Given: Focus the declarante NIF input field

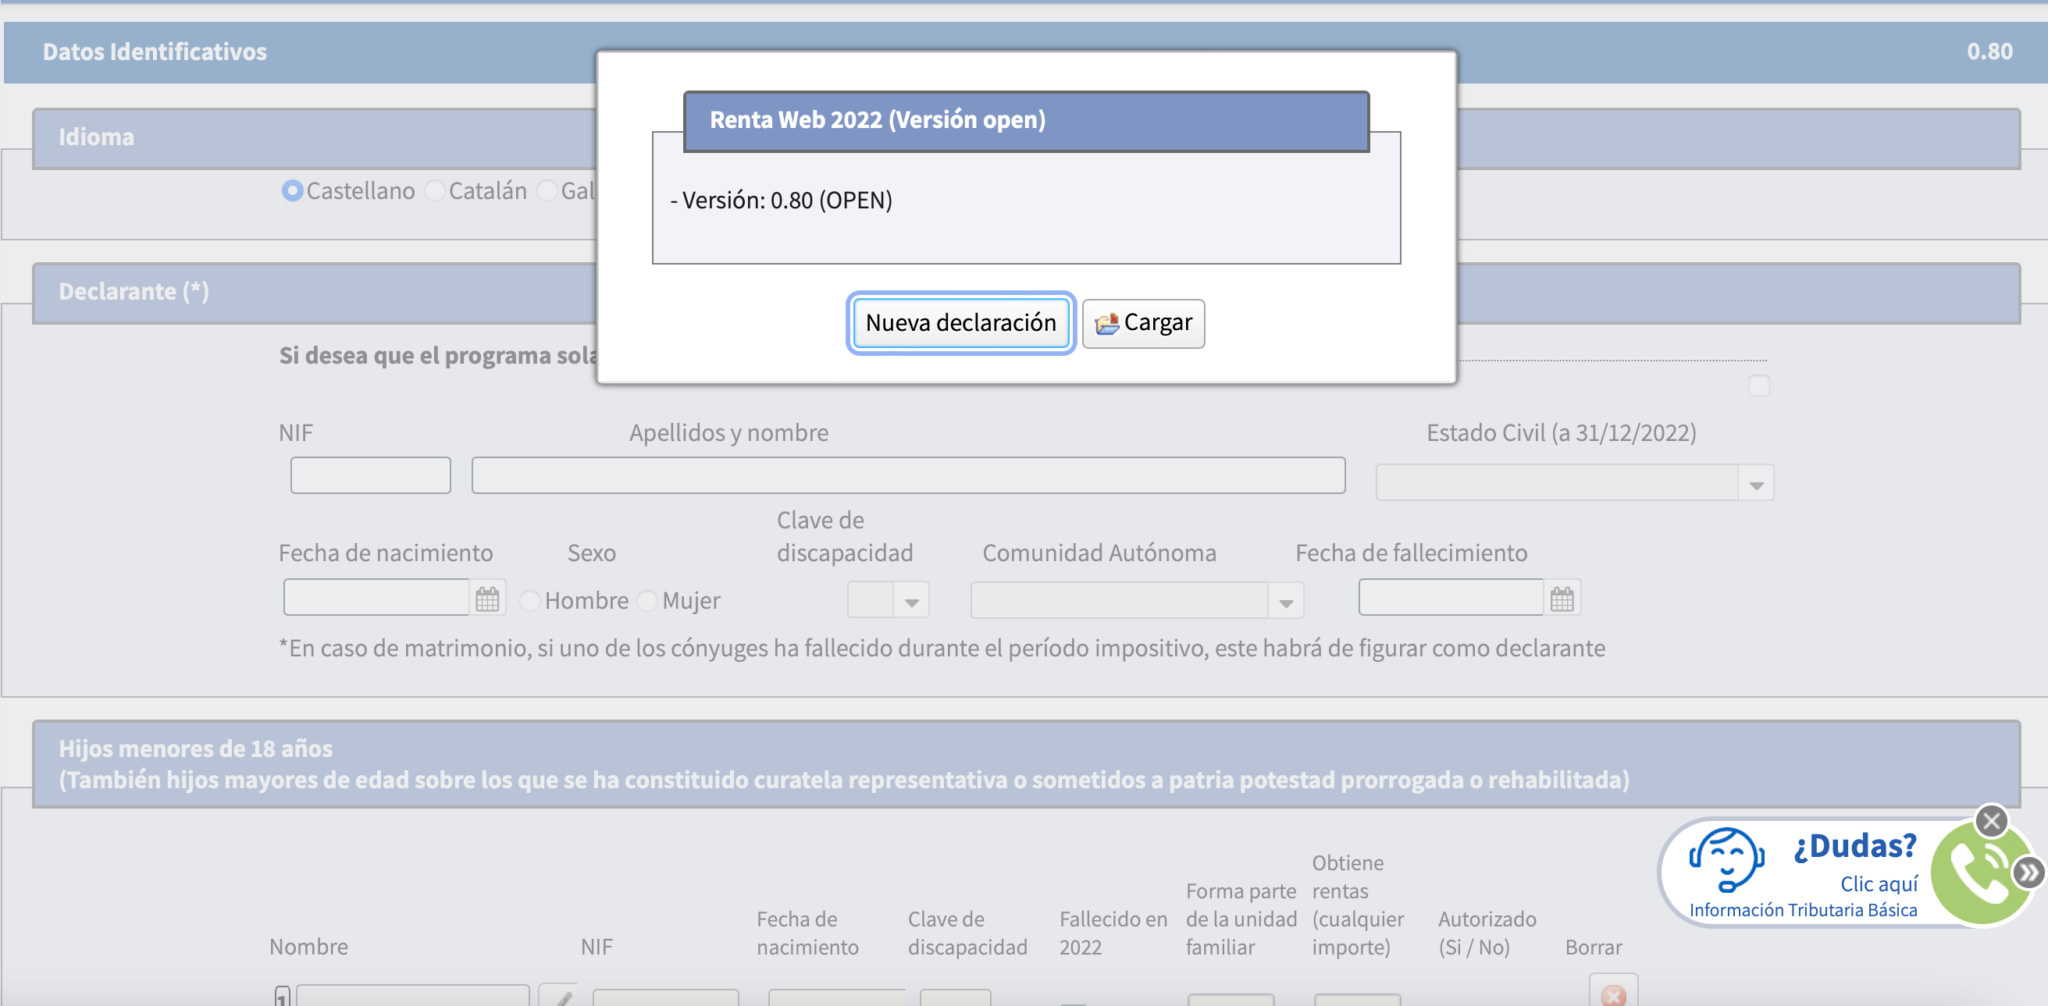Looking at the screenshot, I should [x=370, y=475].
